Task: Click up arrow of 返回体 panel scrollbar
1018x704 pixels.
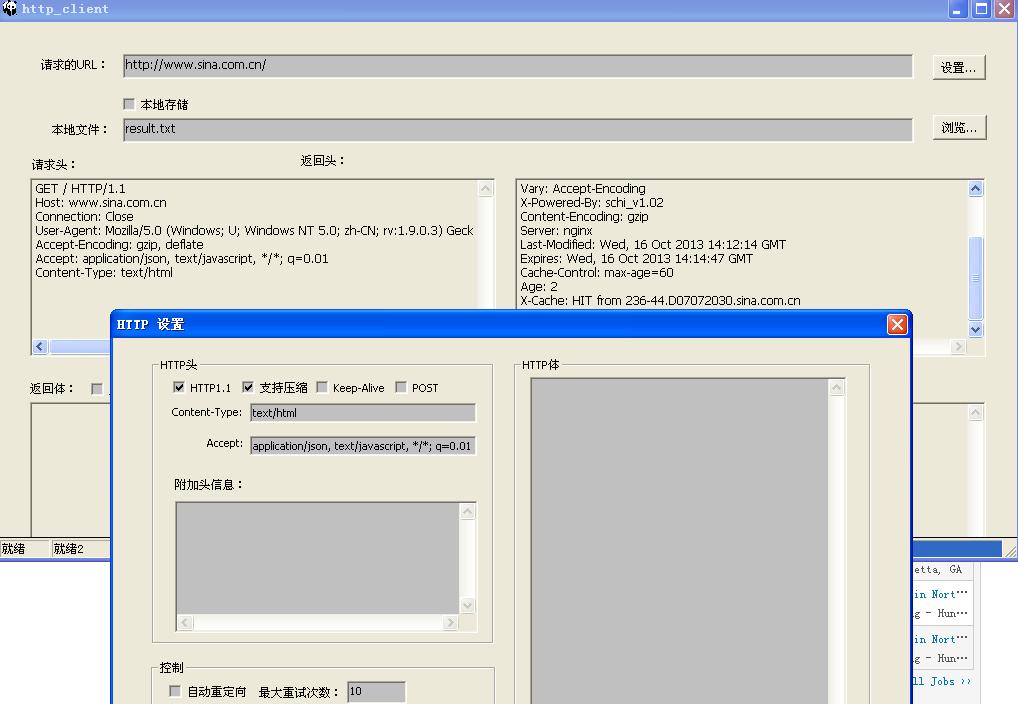Action: pos(975,412)
